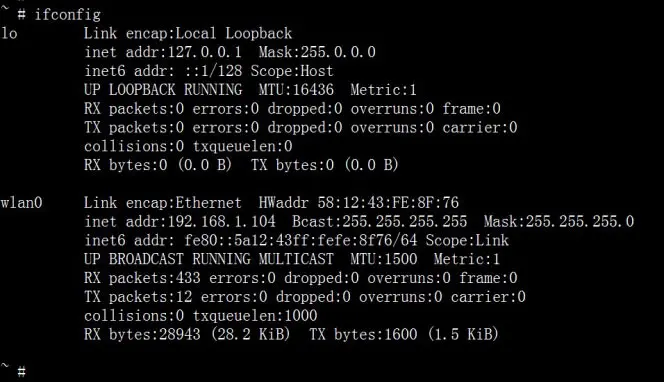Click the loopback address 127.0.0.1
Image resolution: width=664 pixels, height=382 pixels.
205,52
